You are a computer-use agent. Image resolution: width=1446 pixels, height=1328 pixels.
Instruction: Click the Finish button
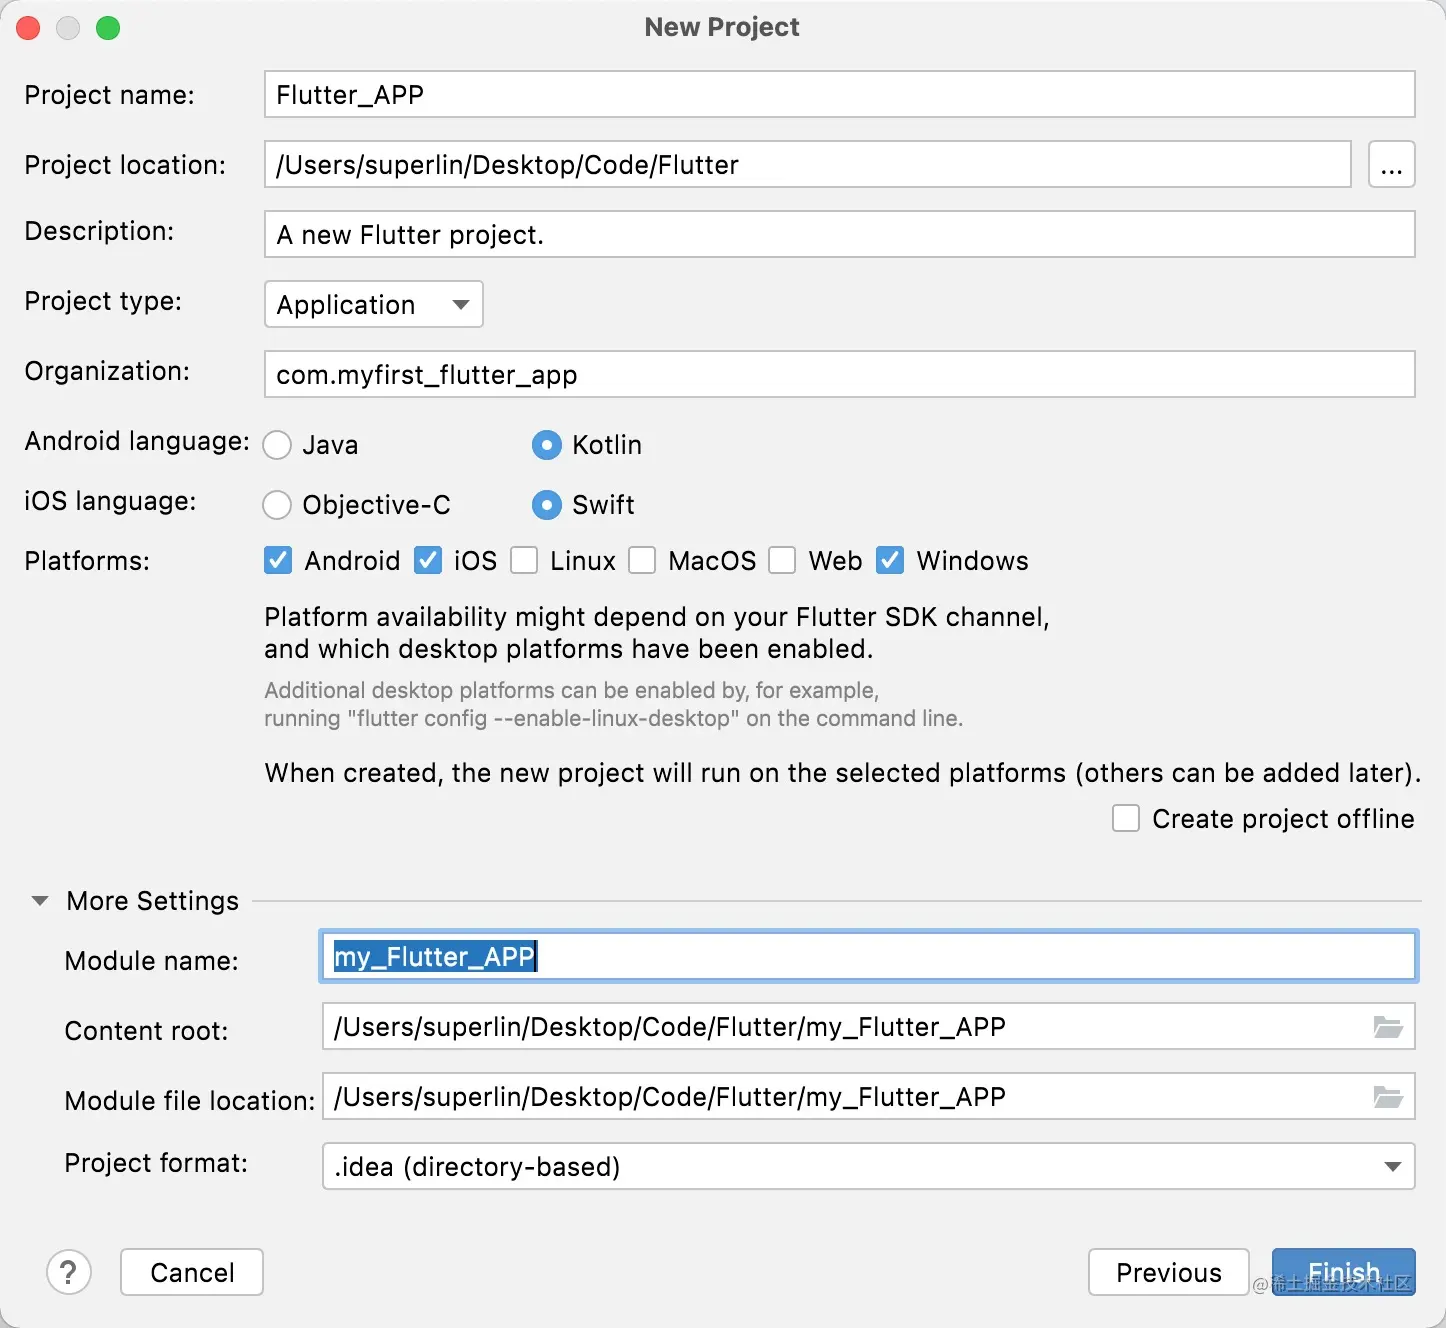(1343, 1272)
